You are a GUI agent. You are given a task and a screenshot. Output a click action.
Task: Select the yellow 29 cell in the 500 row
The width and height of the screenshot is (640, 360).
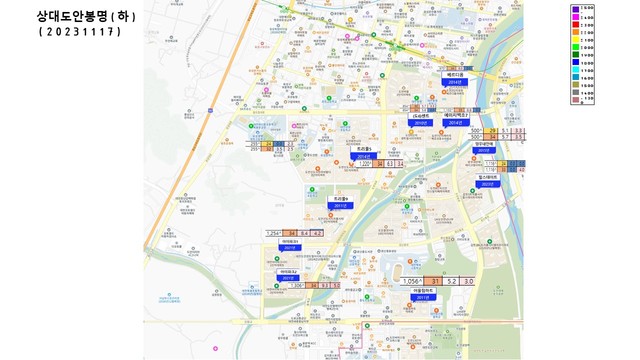point(492,131)
